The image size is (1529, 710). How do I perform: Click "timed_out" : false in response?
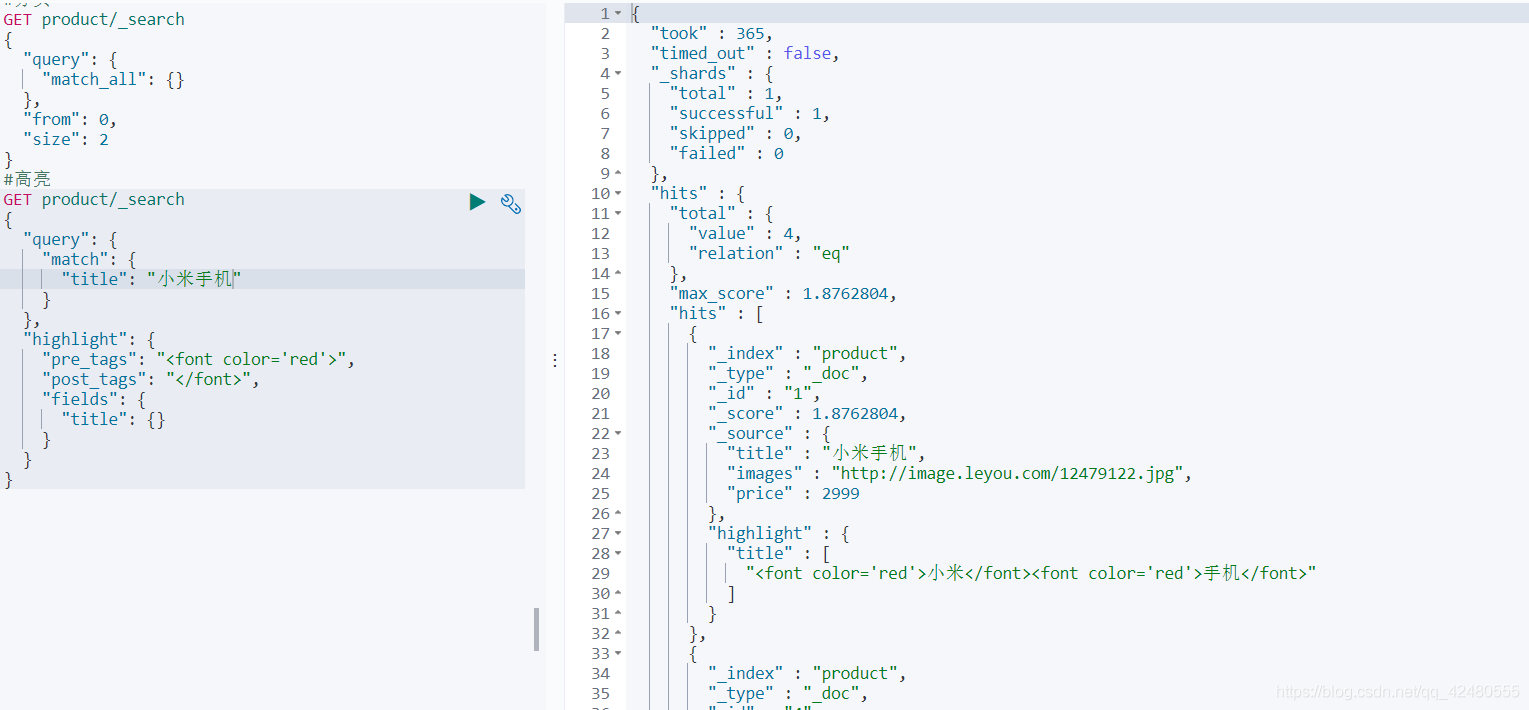[745, 53]
